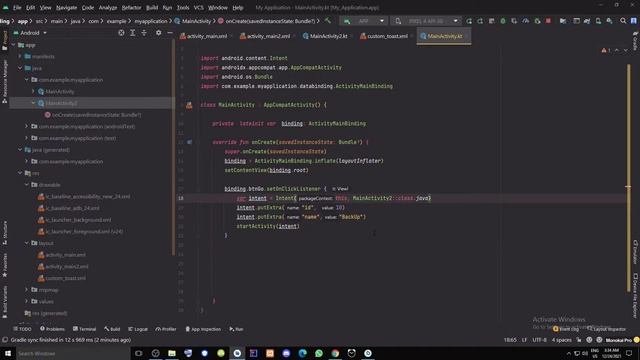Open Windows notification center icon
This screenshot has width=640, height=360.
pos(629,353)
